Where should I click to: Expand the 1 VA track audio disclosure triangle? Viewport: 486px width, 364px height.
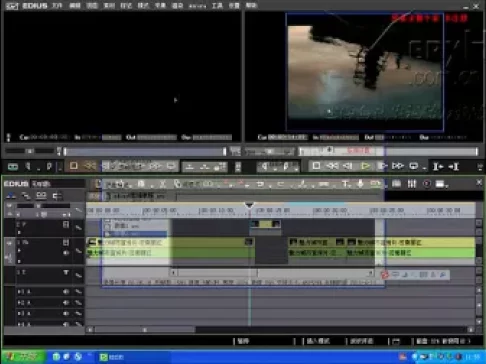pos(19,250)
